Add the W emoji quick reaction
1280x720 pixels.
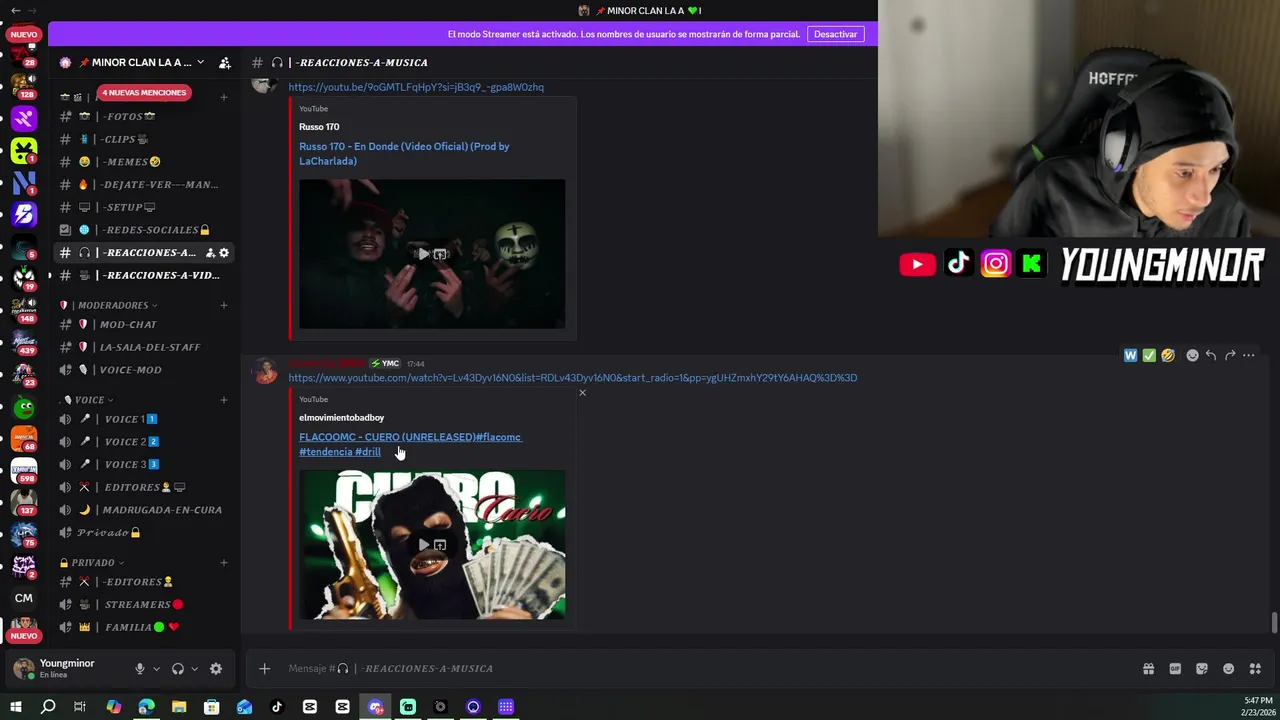pyautogui.click(x=1130, y=355)
